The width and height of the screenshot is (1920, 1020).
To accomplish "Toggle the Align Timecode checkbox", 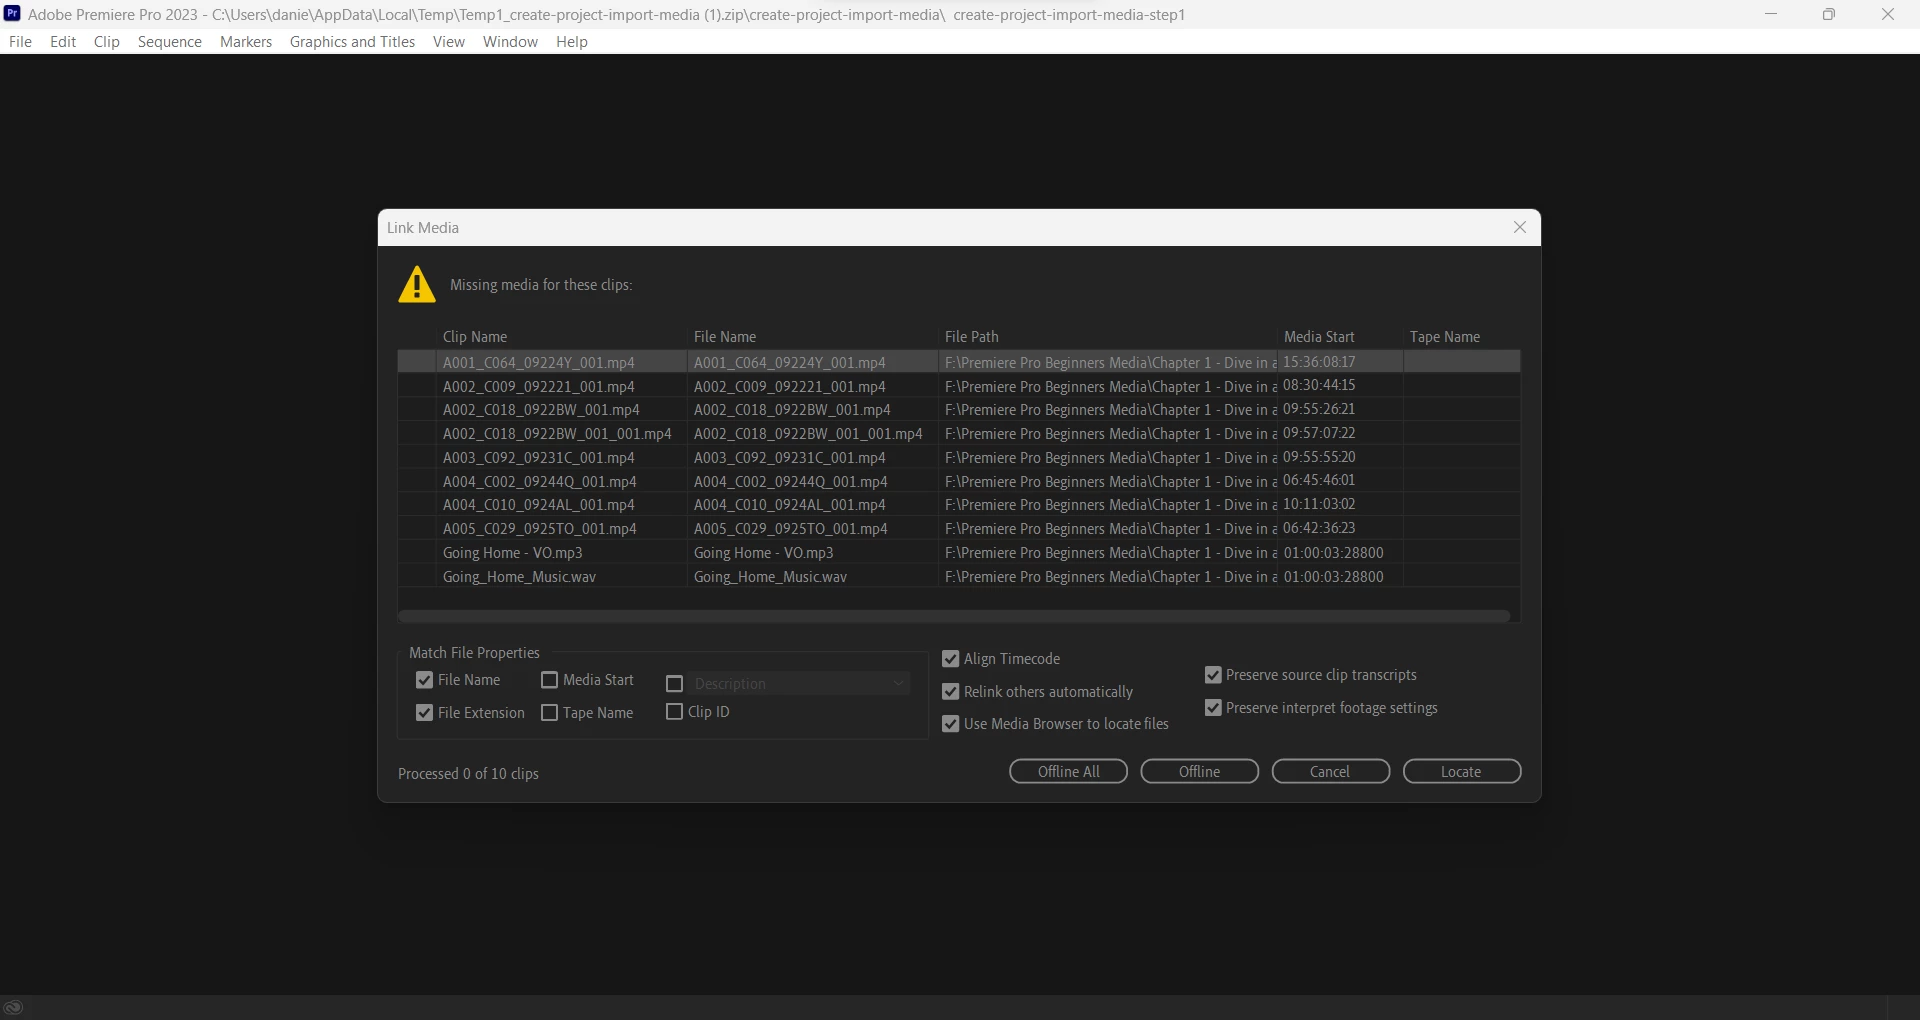I will (950, 659).
